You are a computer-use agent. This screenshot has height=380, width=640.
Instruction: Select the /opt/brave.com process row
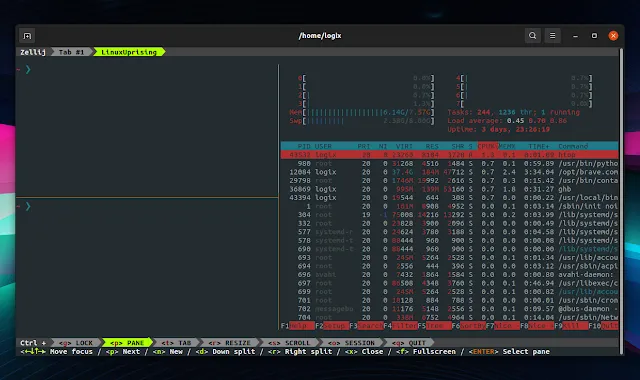[x=449, y=172]
